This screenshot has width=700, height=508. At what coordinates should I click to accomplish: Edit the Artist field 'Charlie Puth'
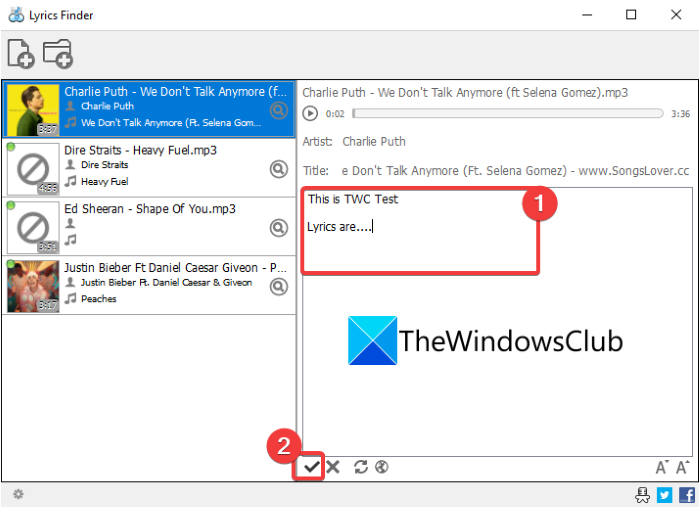click(374, 142)
